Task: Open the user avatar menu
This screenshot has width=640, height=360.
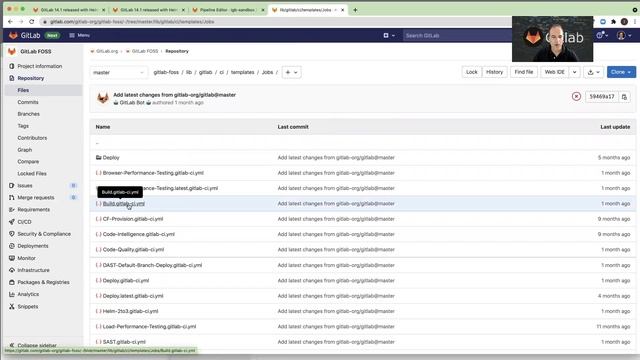Action: [624, 36]
